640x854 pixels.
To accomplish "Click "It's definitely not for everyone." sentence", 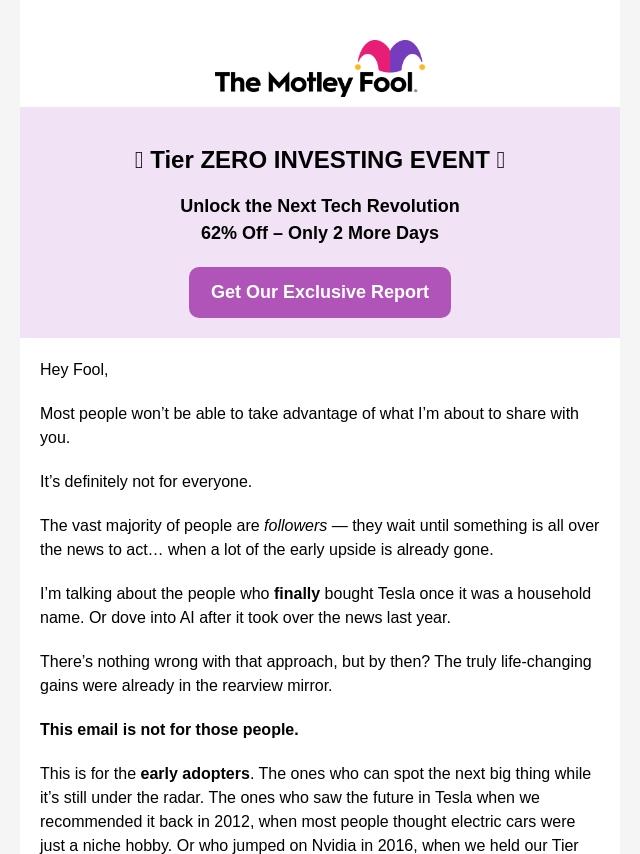I will 146,482.
